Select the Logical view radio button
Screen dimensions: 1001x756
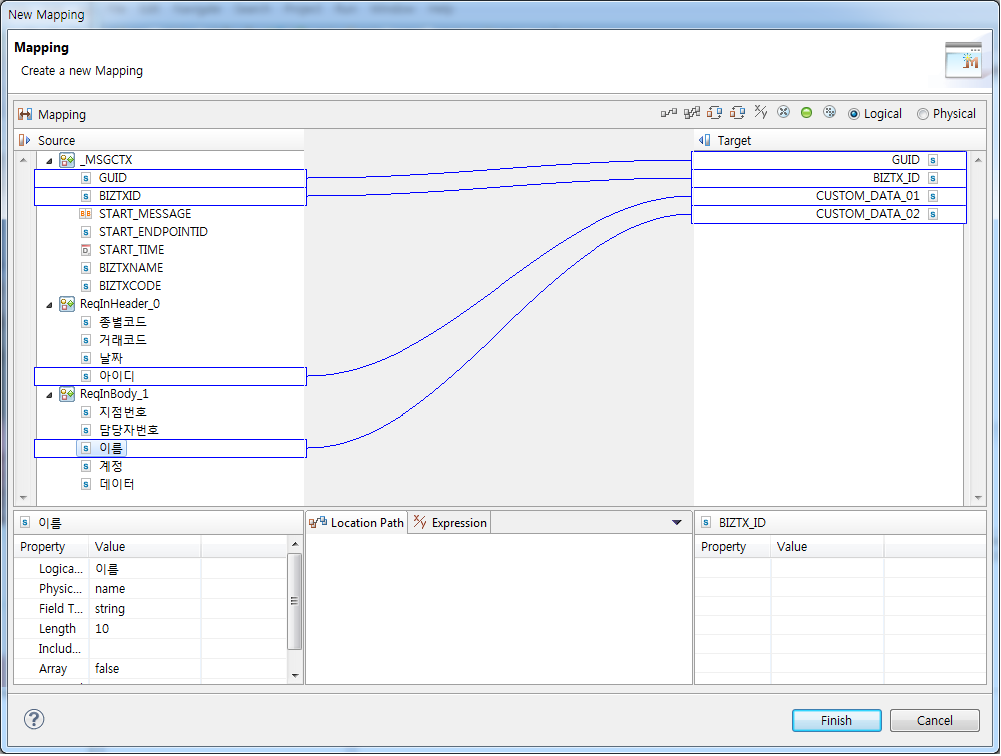click(x=854, y=113)
